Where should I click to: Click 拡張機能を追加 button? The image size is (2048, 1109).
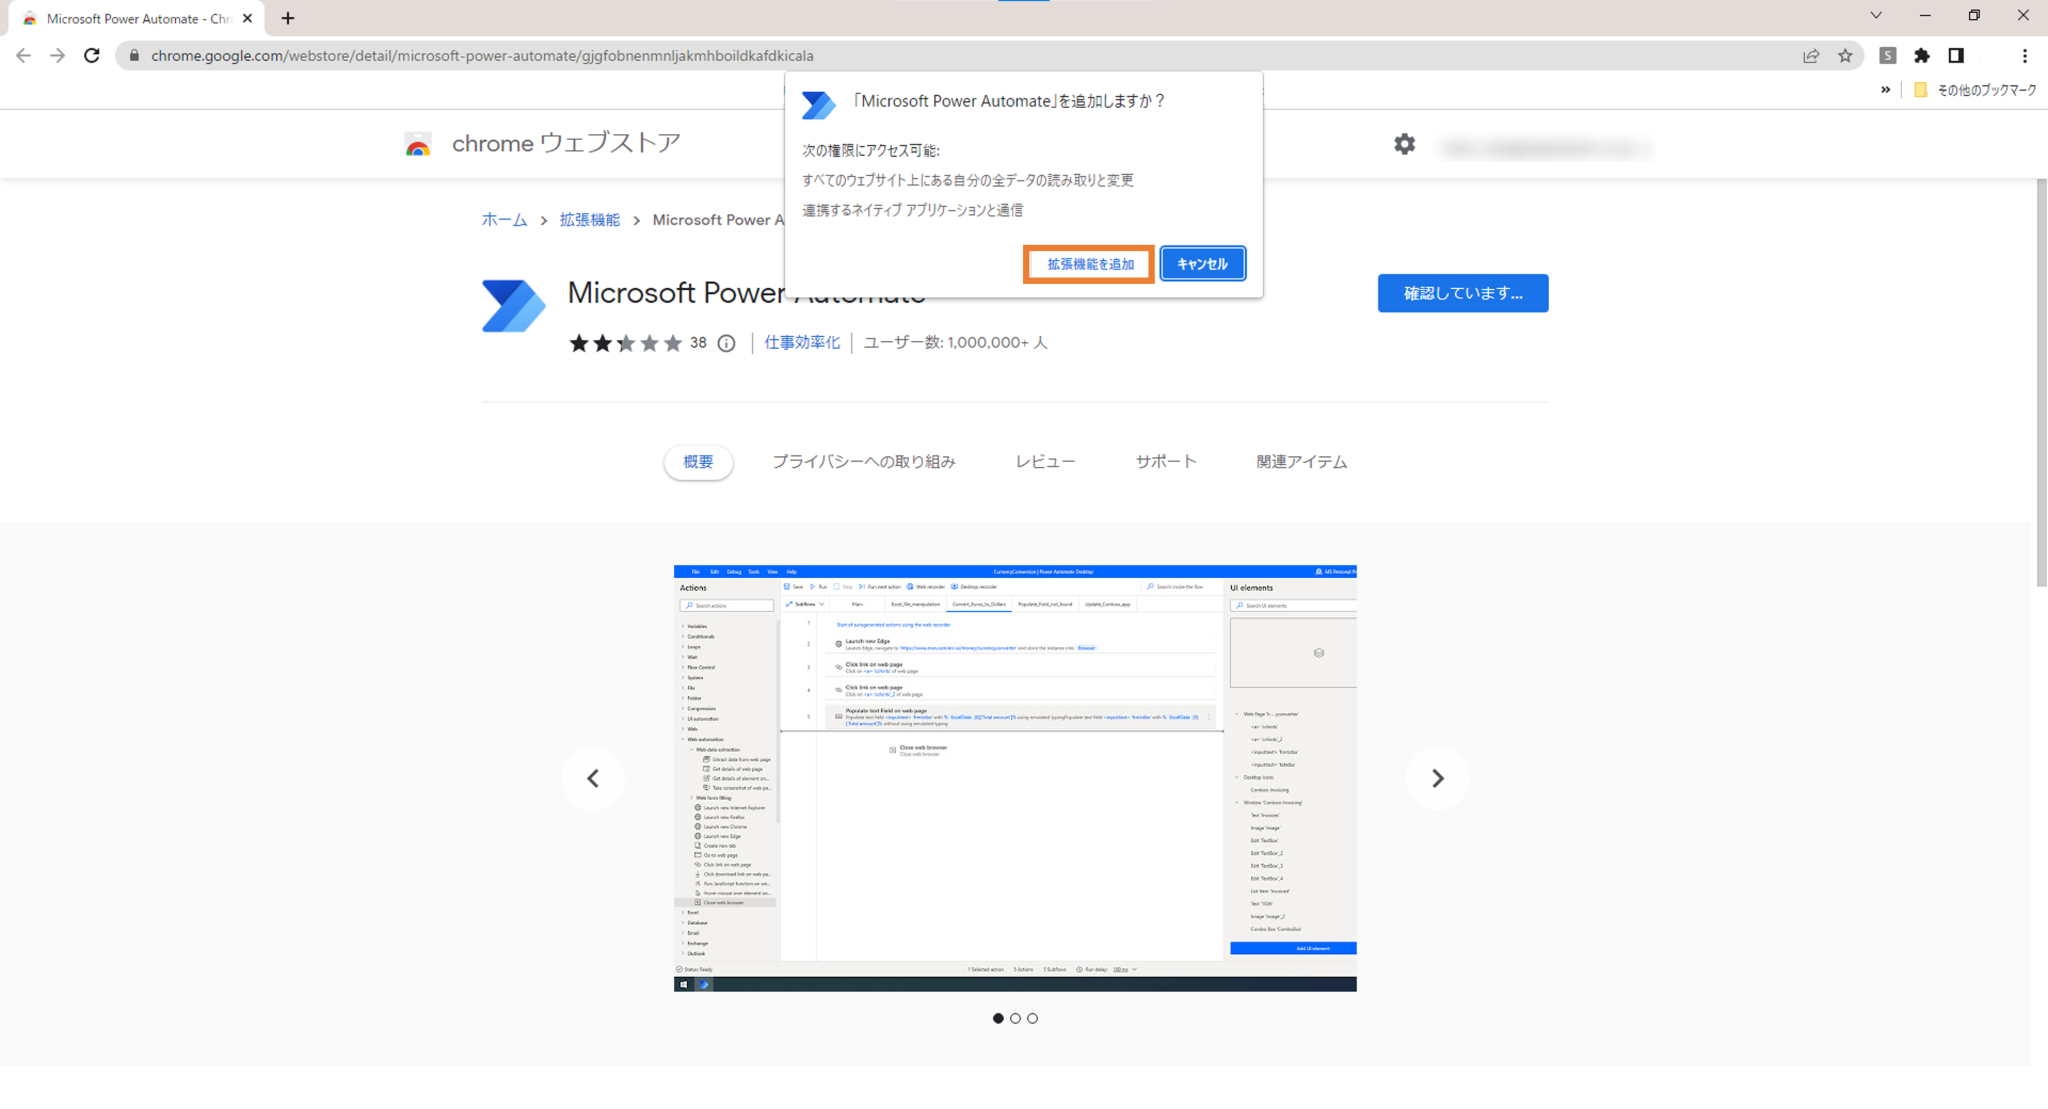pyautogui.click(x=1089, y=264)
